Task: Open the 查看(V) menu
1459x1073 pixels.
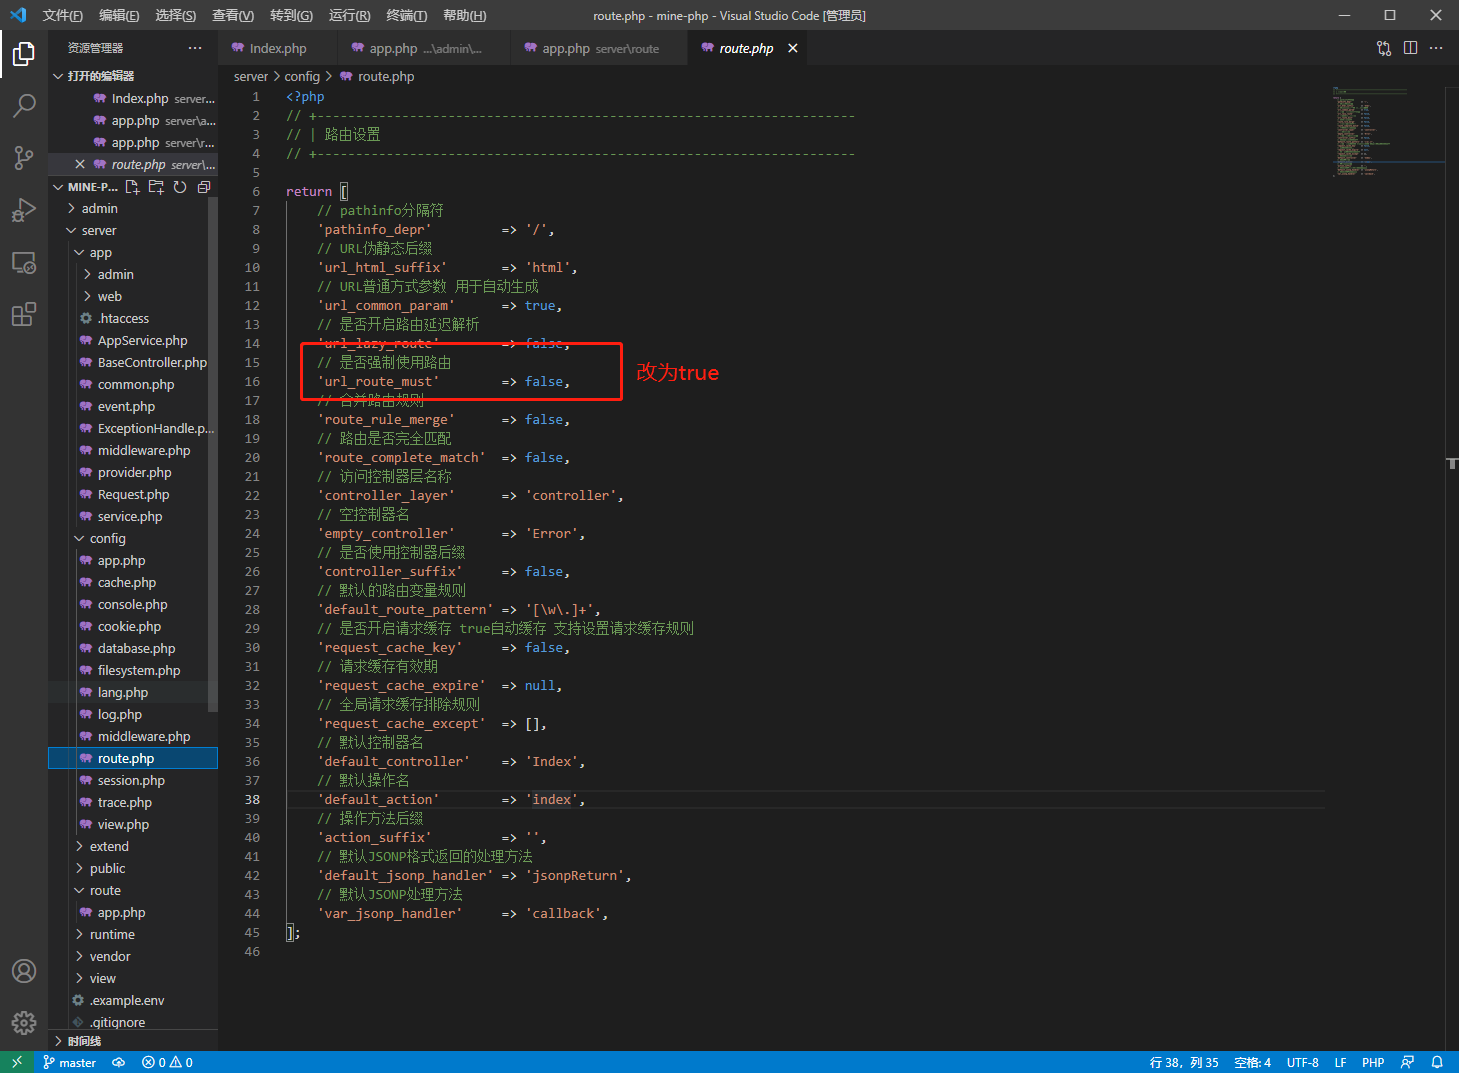Action: (233, 15)
